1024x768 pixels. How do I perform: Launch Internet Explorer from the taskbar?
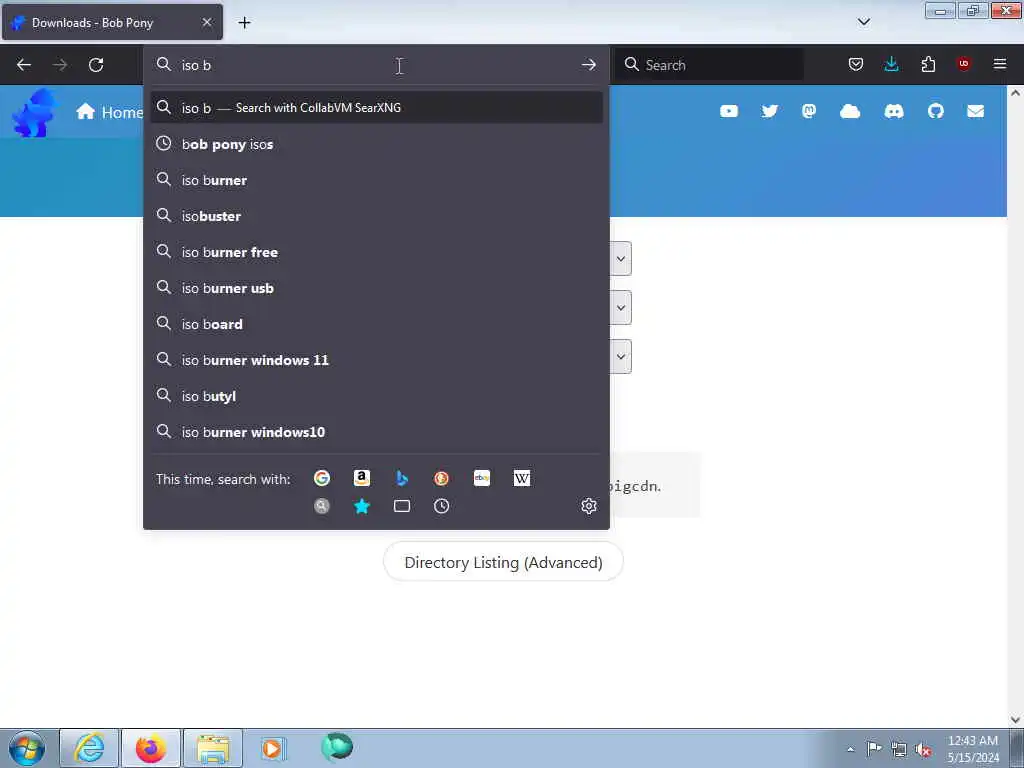coord(89,748)
